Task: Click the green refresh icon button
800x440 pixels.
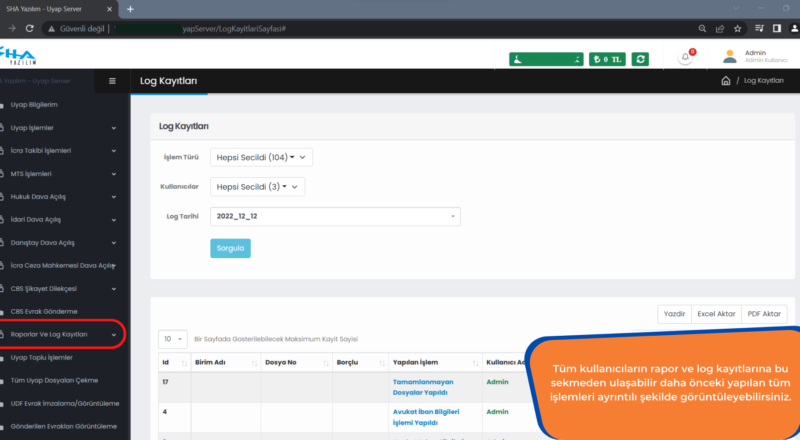Action: [640, 59]
